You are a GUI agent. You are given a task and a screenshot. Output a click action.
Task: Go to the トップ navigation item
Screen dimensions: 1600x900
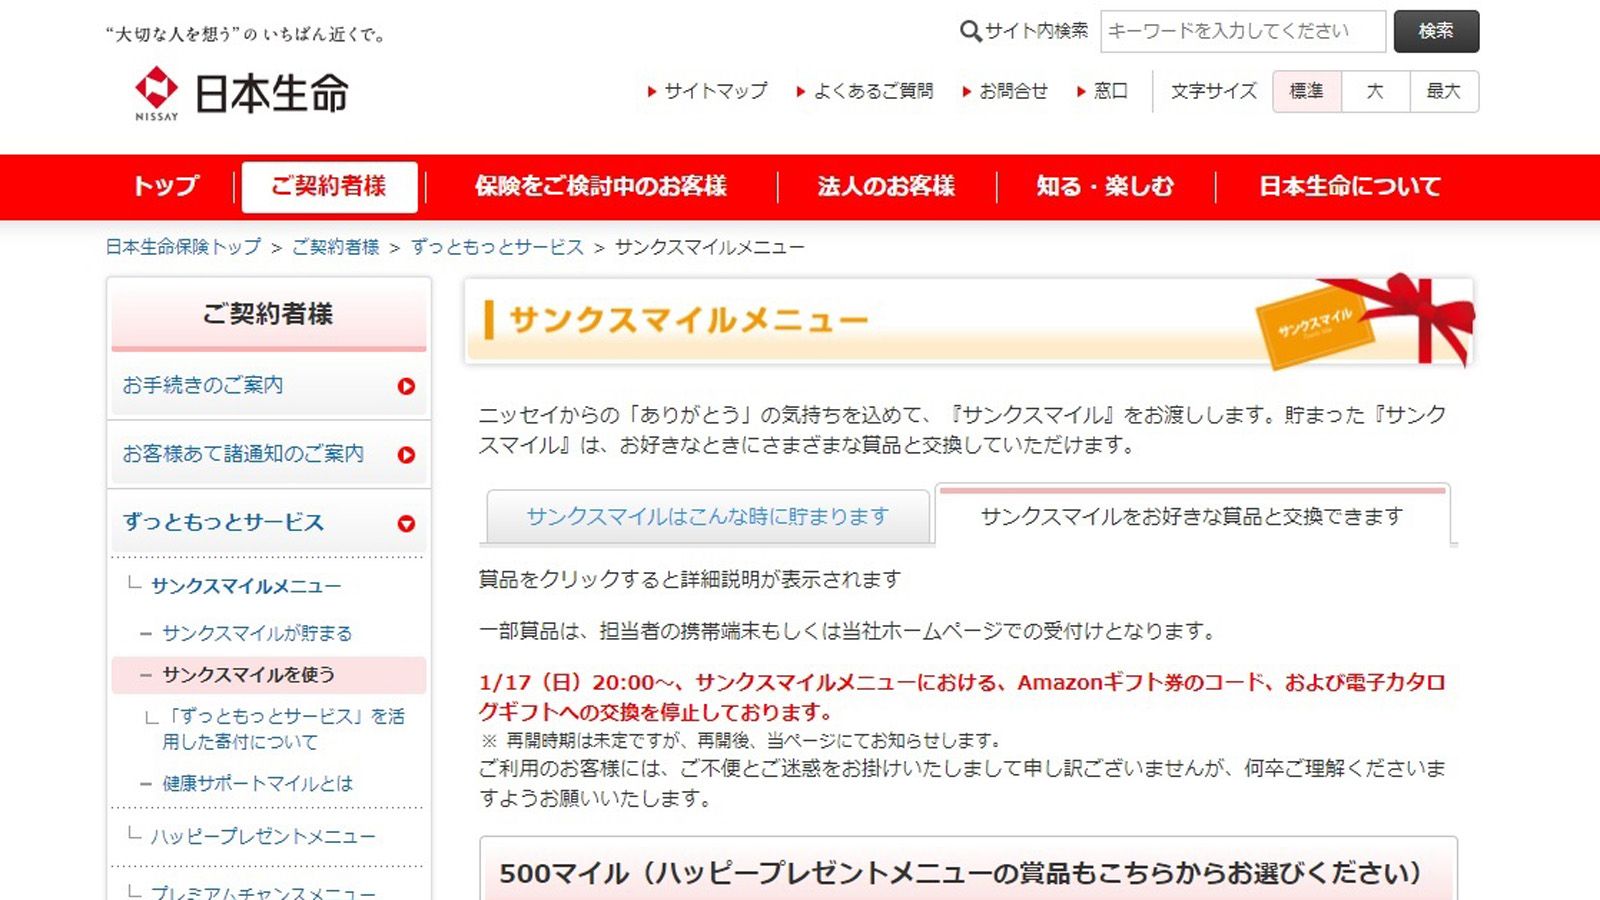coord(166,186)
